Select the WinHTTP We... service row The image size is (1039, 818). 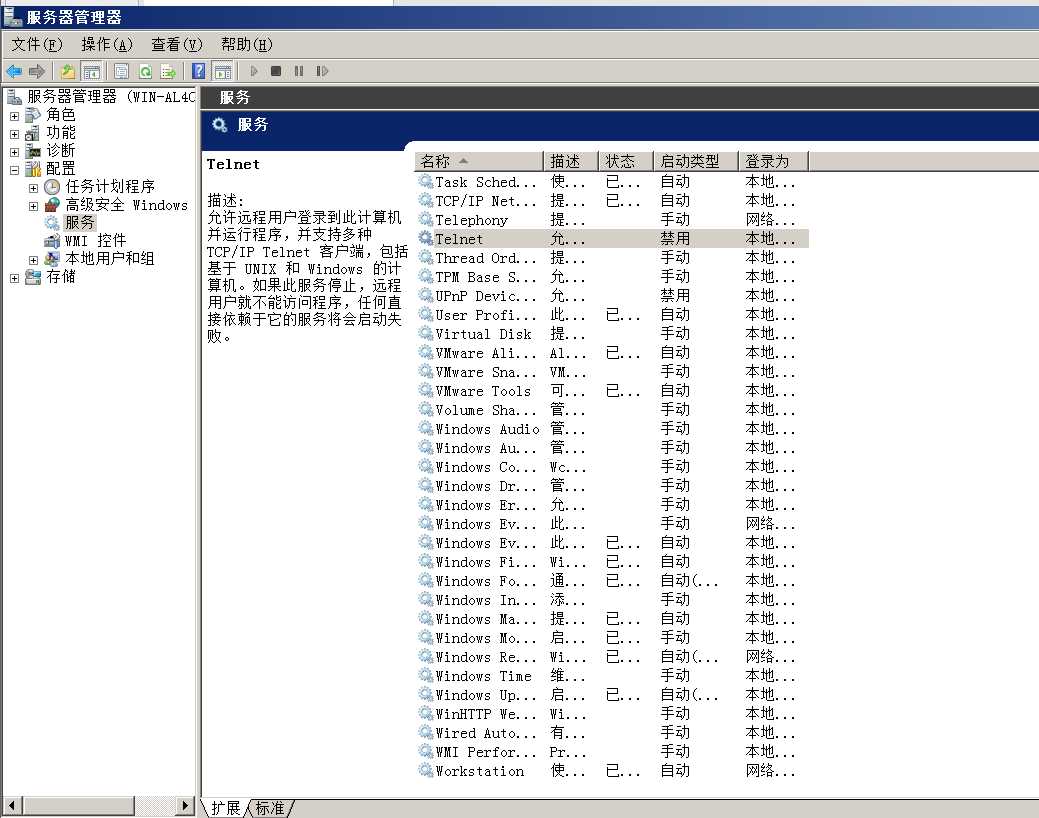click(612, 713)
